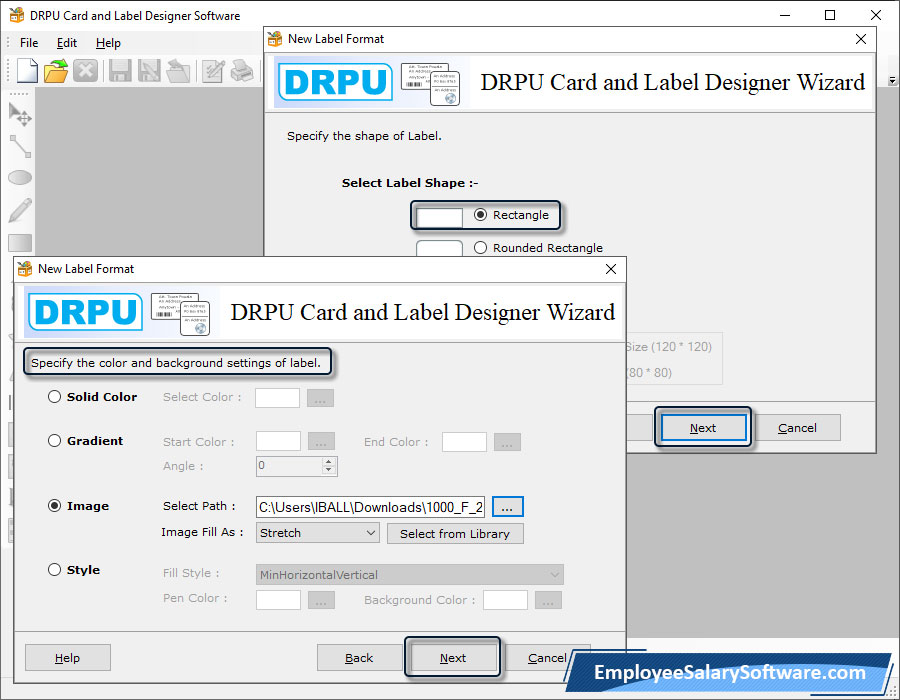The width and height of the screenshot is (900, 700).
Task: Click the export folder toolbar icon
Action: click(x=179, y=71)
